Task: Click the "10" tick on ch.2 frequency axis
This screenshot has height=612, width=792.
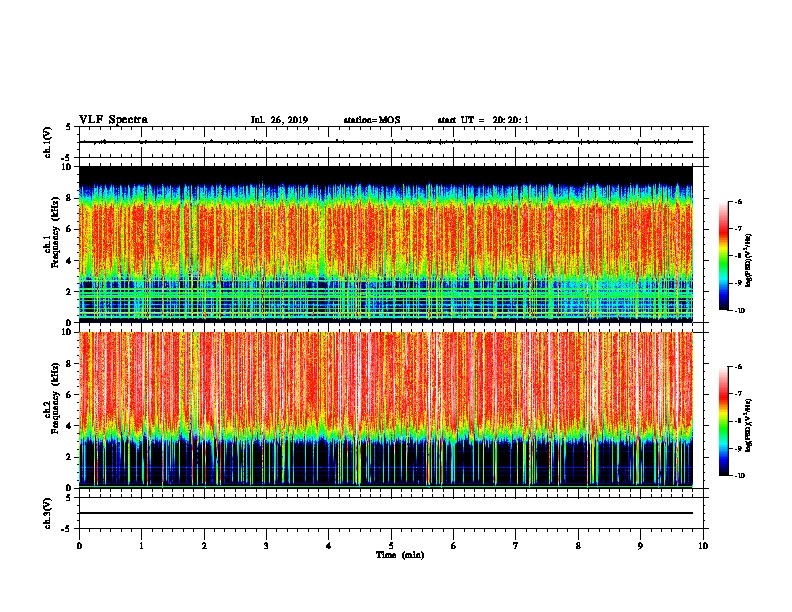Action: pyautogui.click(x=66, y=332)
